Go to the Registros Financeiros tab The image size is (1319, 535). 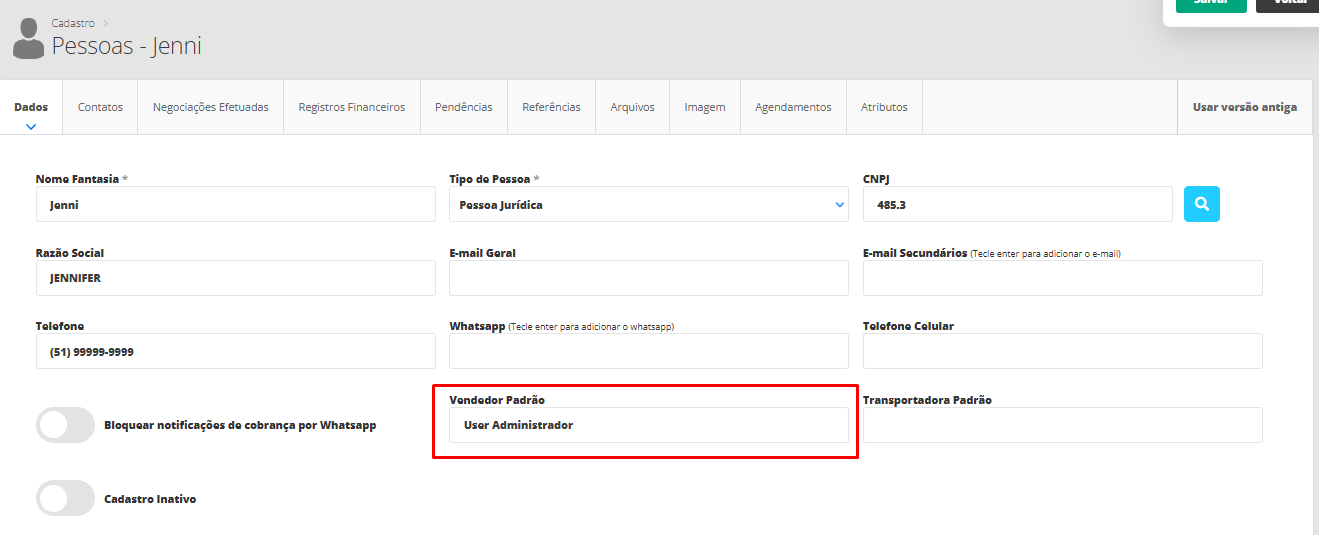(351, 107)
